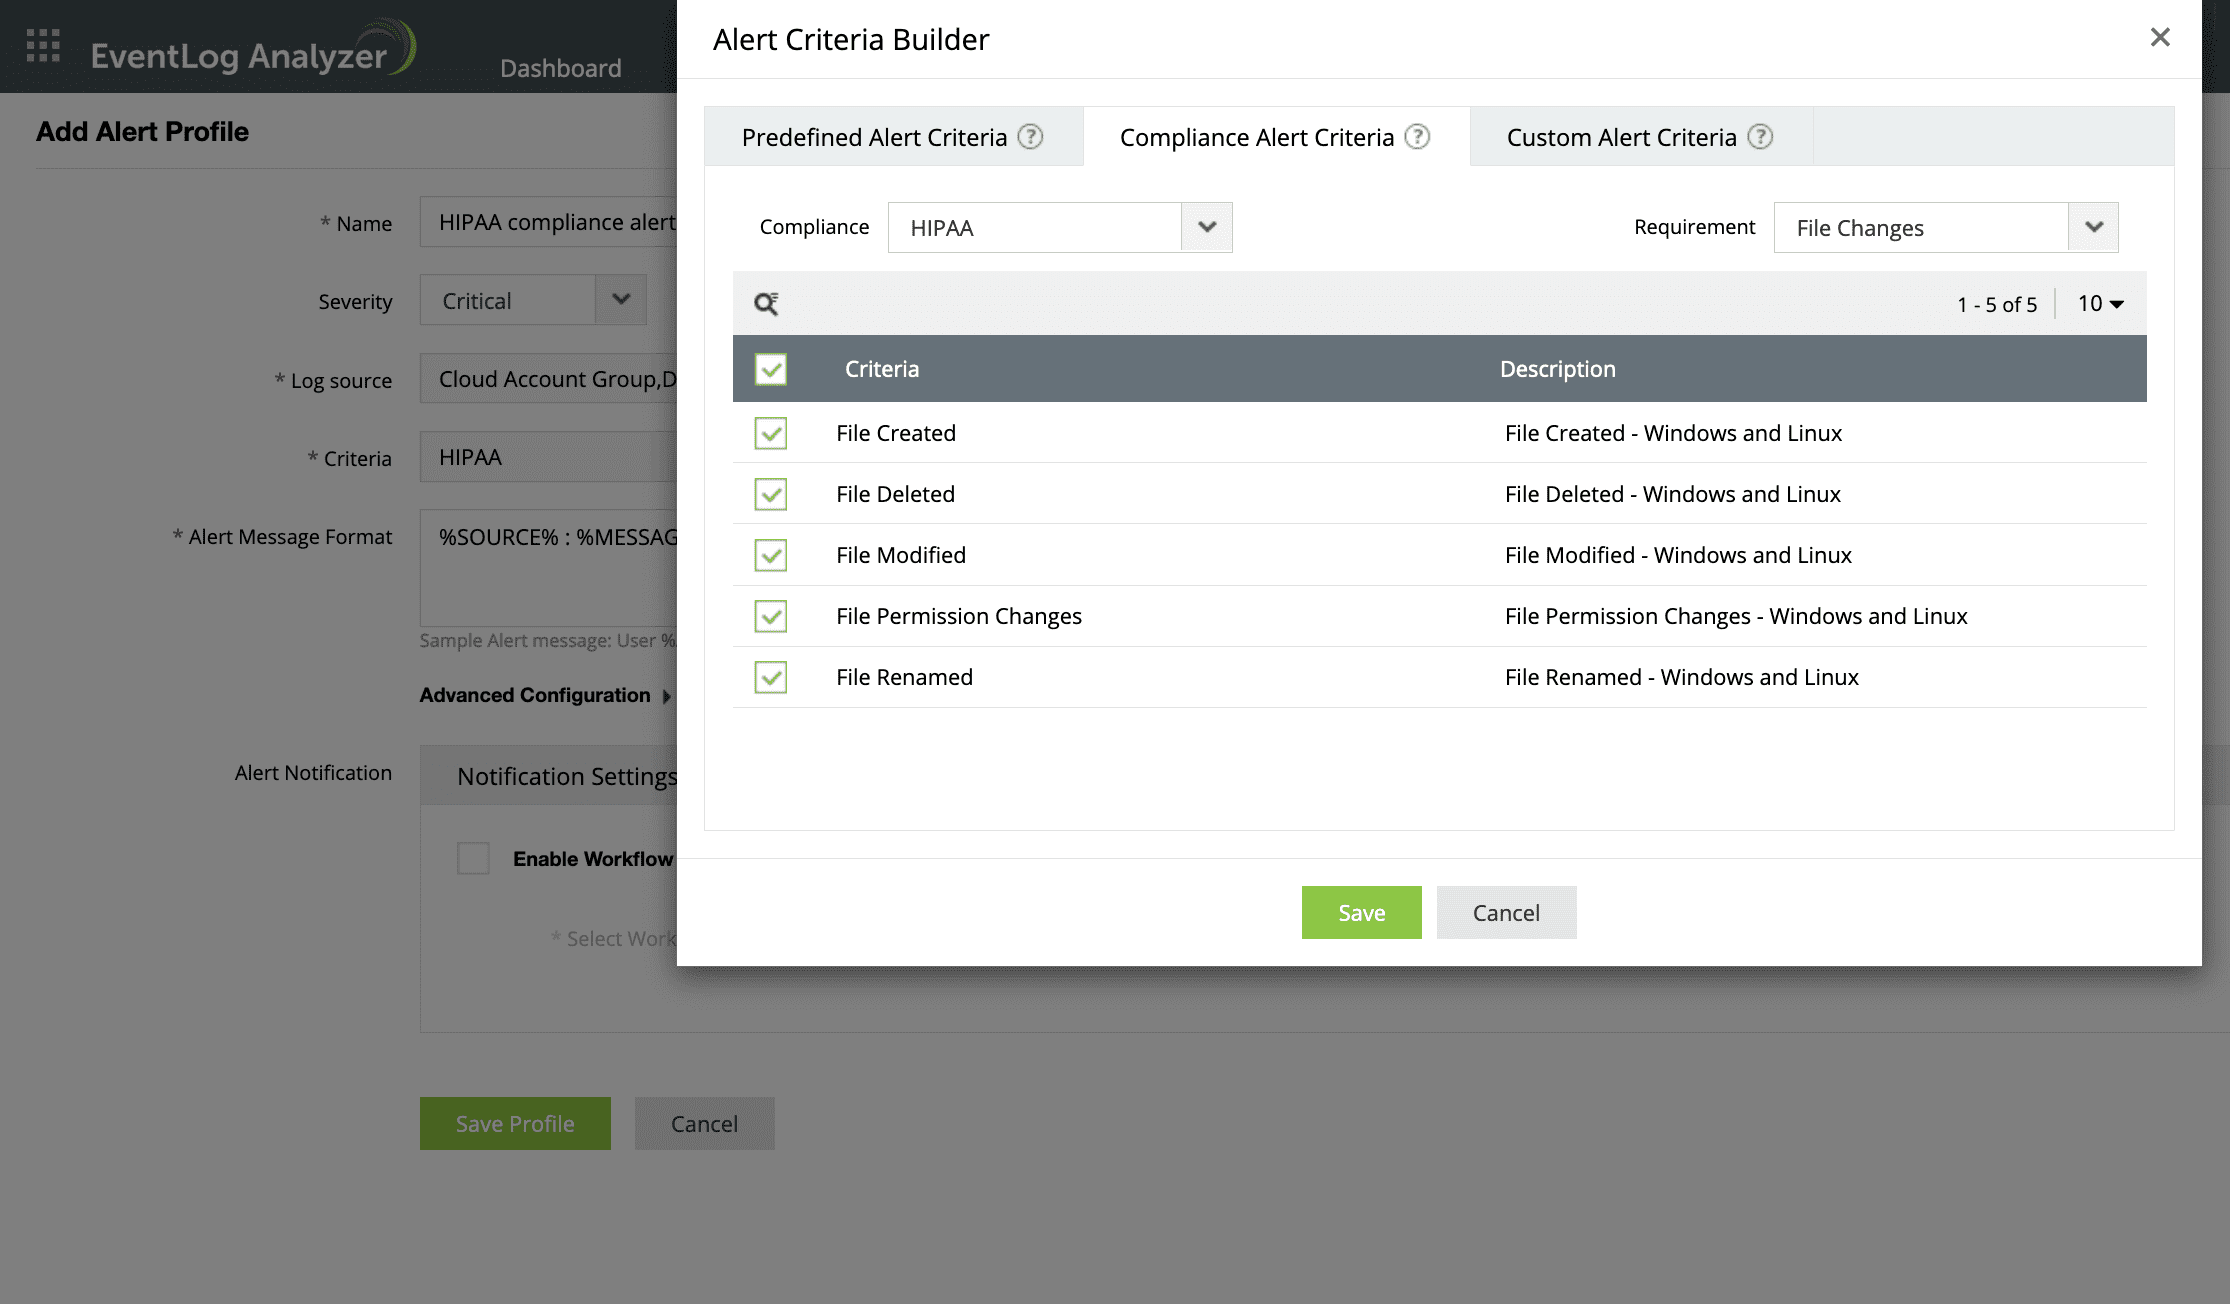
Task: Switch to Custom Alert Criteria tab
Action: [x=1621, y=138]
